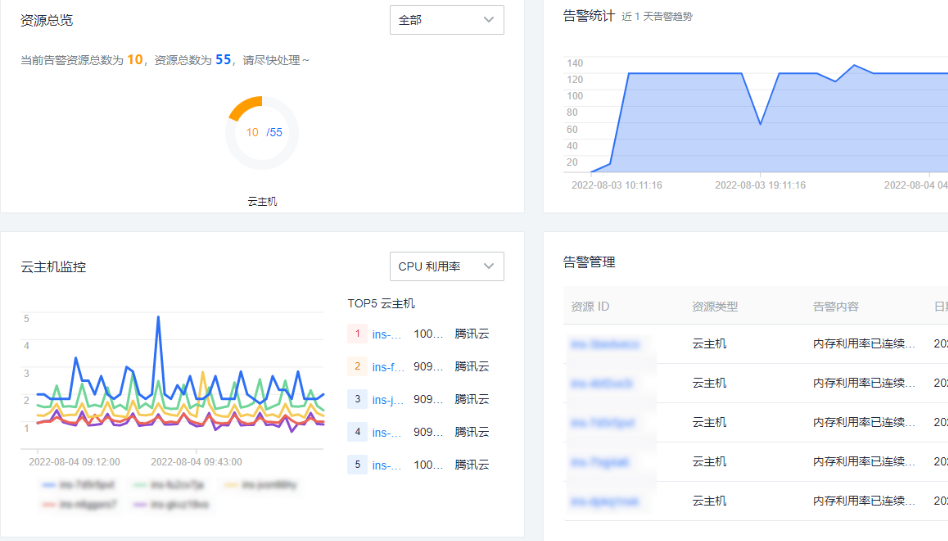
Task: Click the 909... value in rank 2 row
Action: pos(428,366)
